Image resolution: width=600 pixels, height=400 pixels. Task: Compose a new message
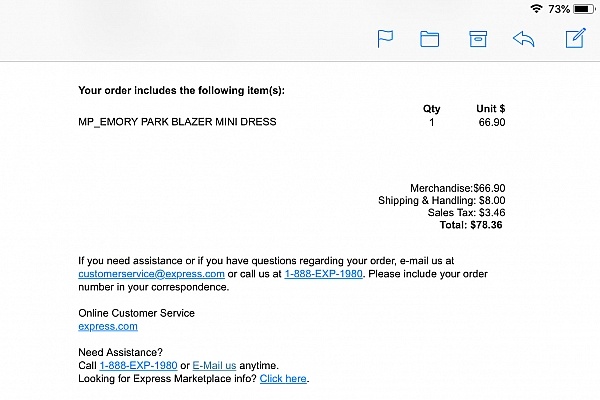coord(576,38)
